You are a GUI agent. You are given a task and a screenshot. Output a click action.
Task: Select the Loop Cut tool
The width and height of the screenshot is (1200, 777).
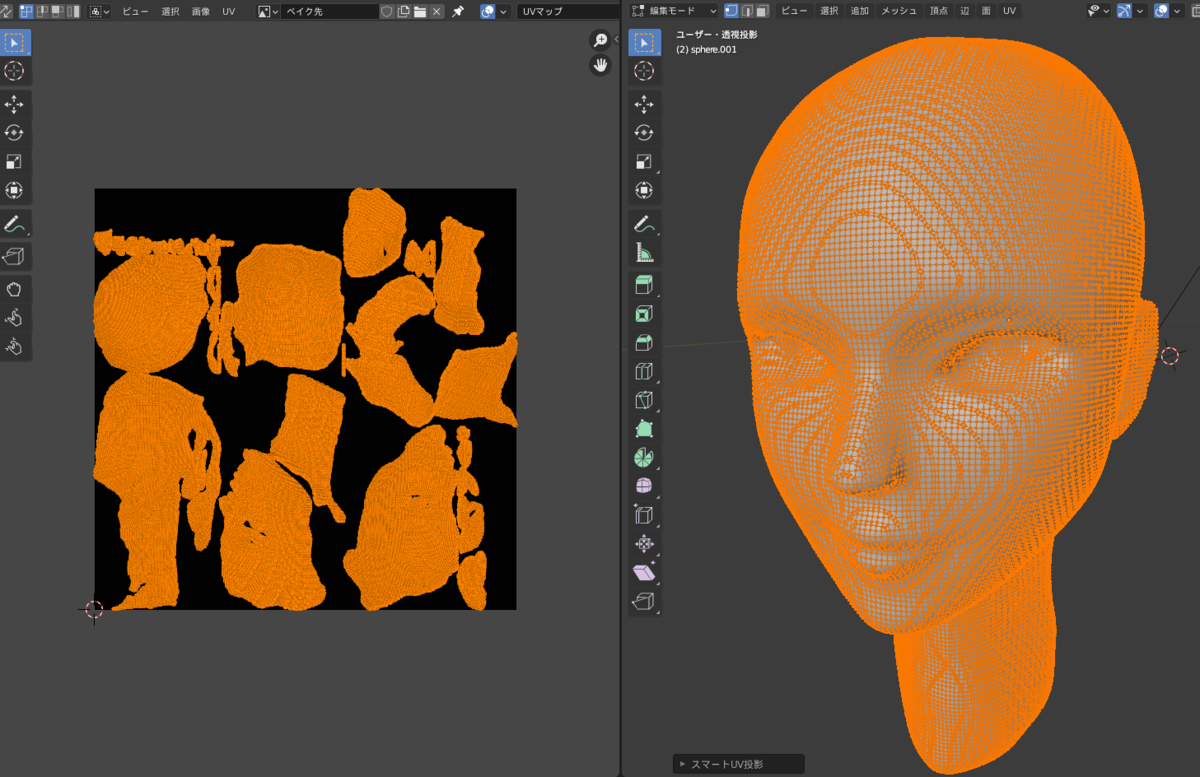click(644, 372)
